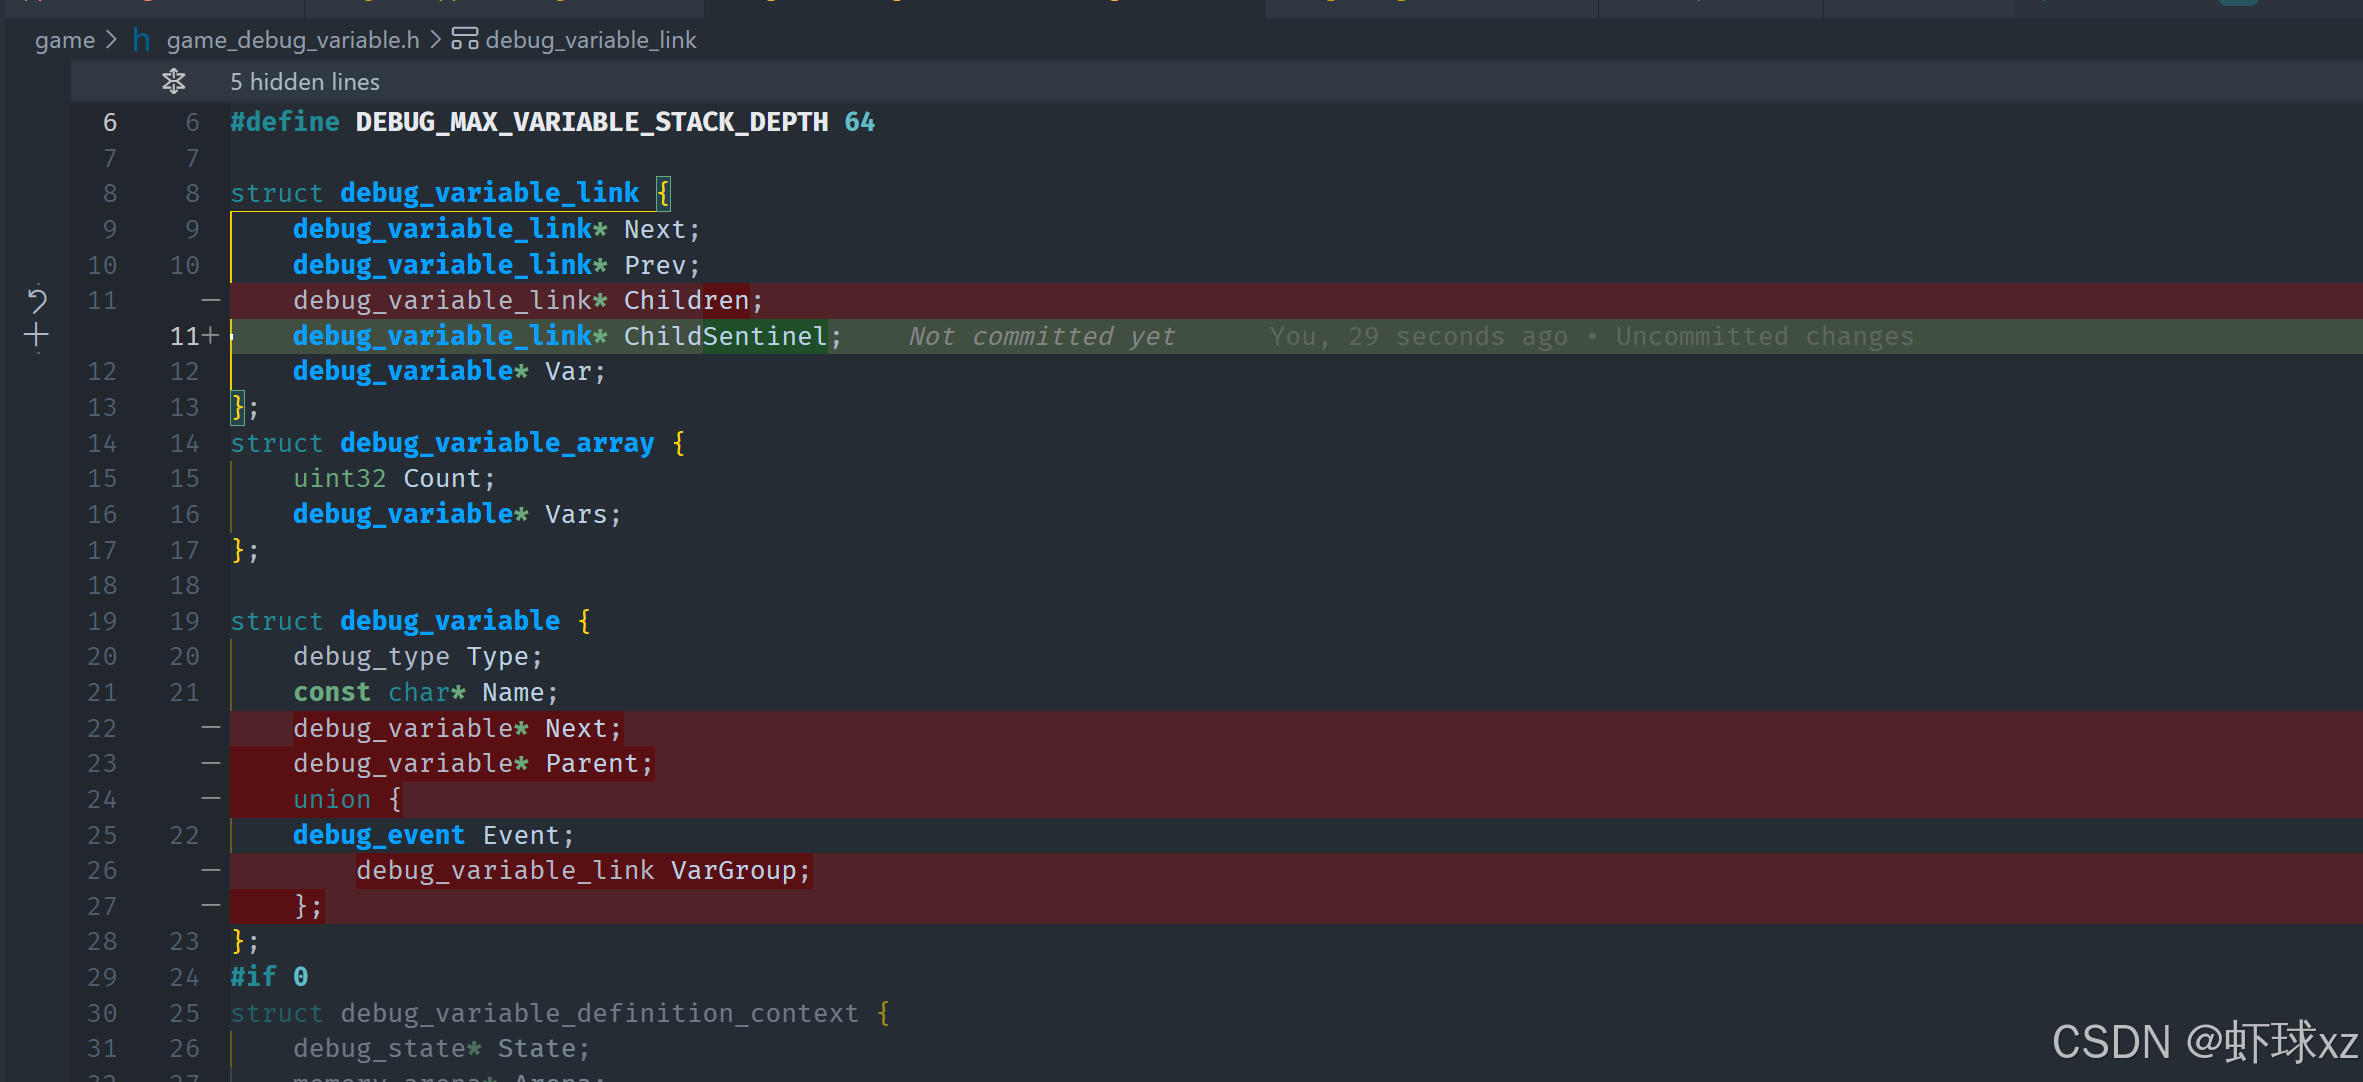Click minus marker beside removed union line
The image size is (2363, 1082).
[x=210, y=799]
